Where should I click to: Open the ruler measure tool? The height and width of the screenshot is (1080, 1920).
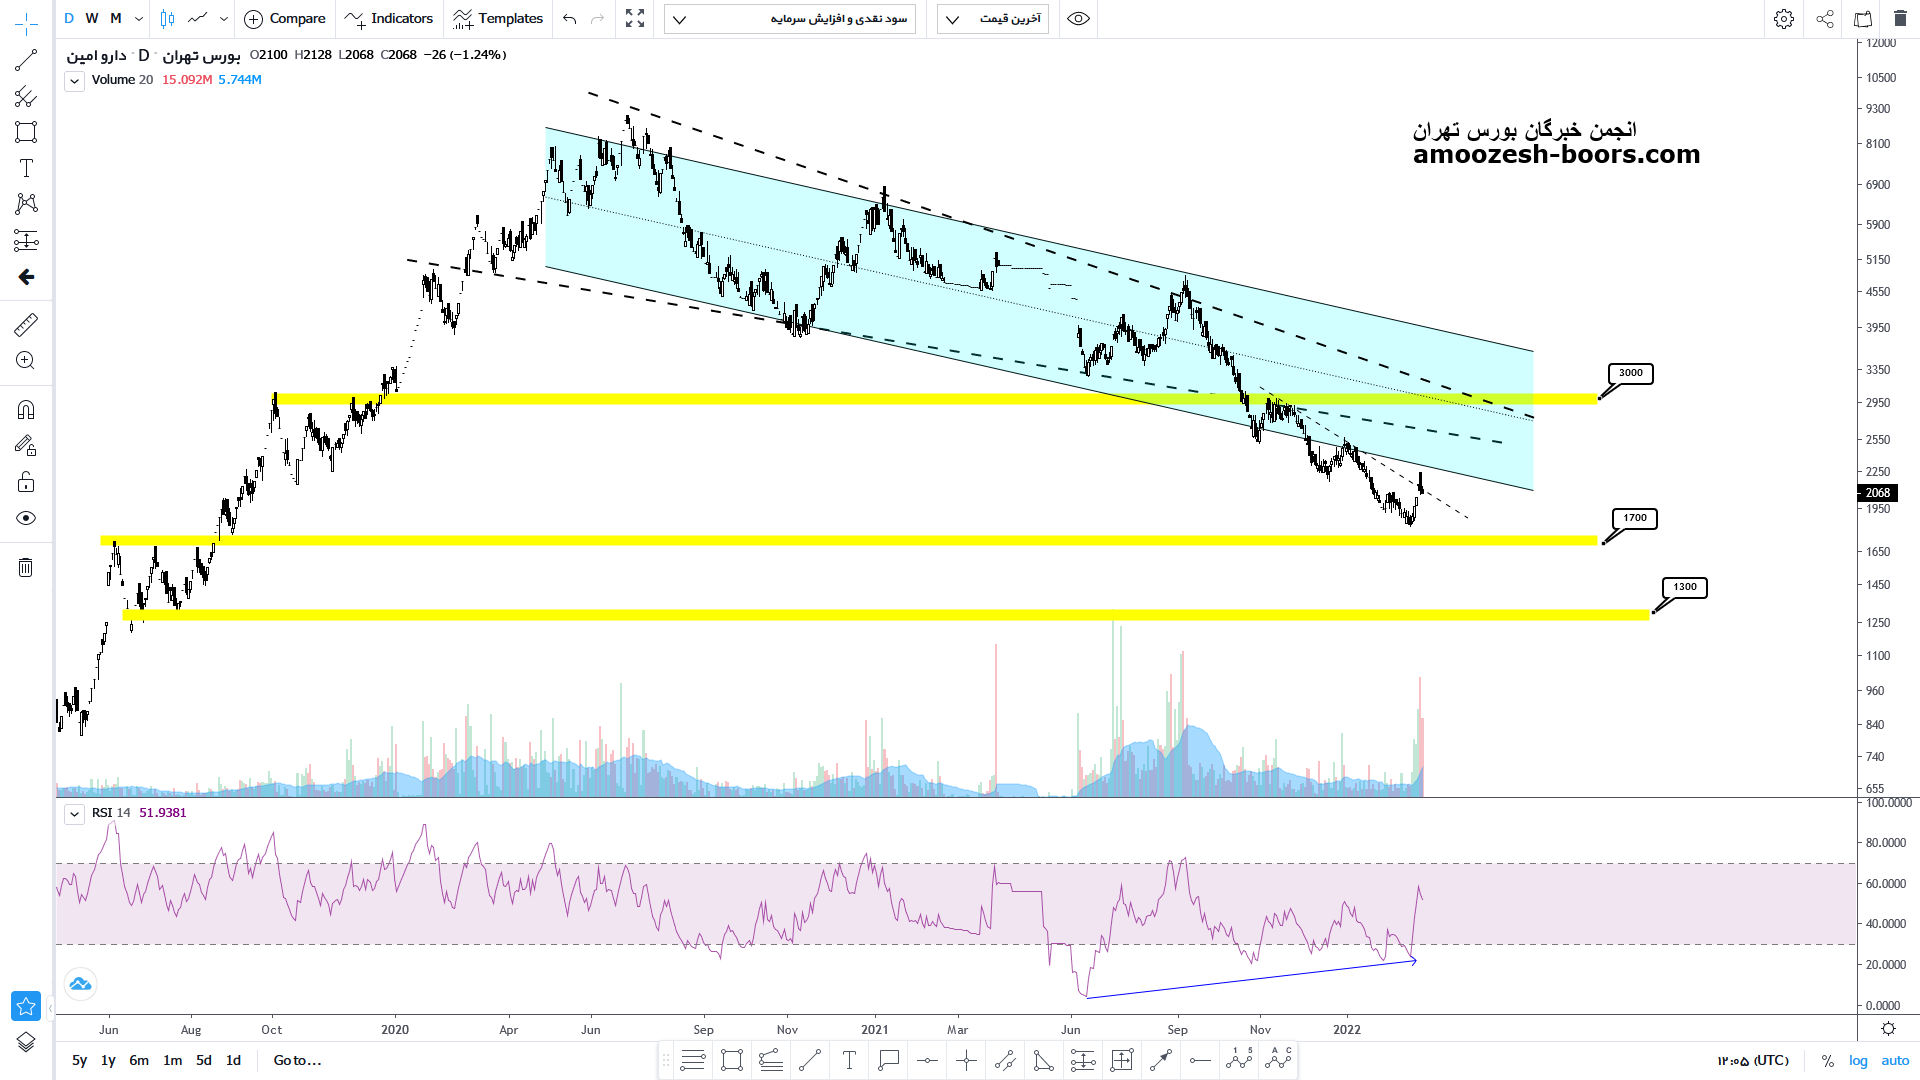tap(26, 324)
